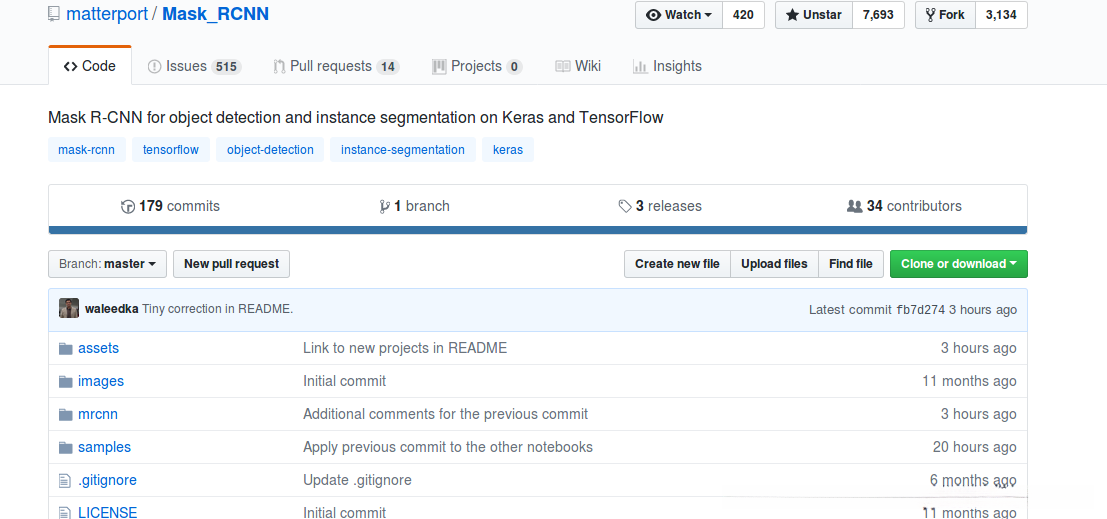The image size is (1107, 519).
Task: Select the instance-segmentation topic tag
Action: 403,150
